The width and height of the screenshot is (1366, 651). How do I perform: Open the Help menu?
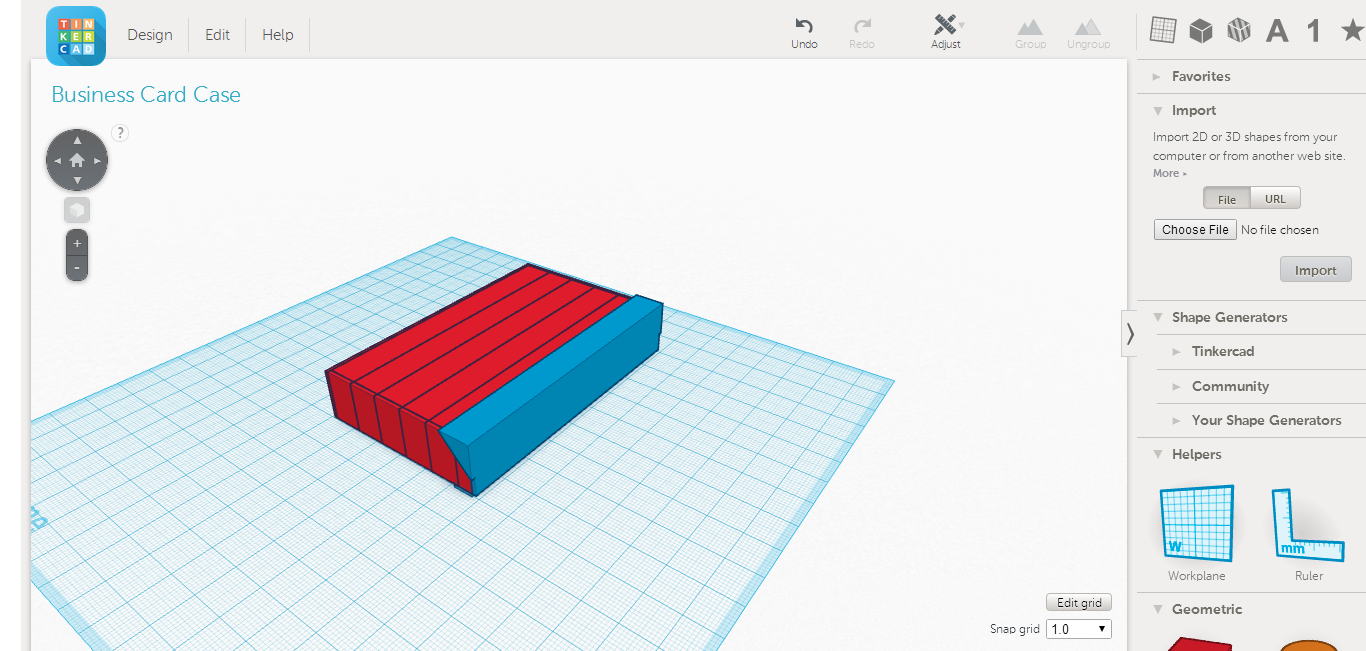point(278,35)
